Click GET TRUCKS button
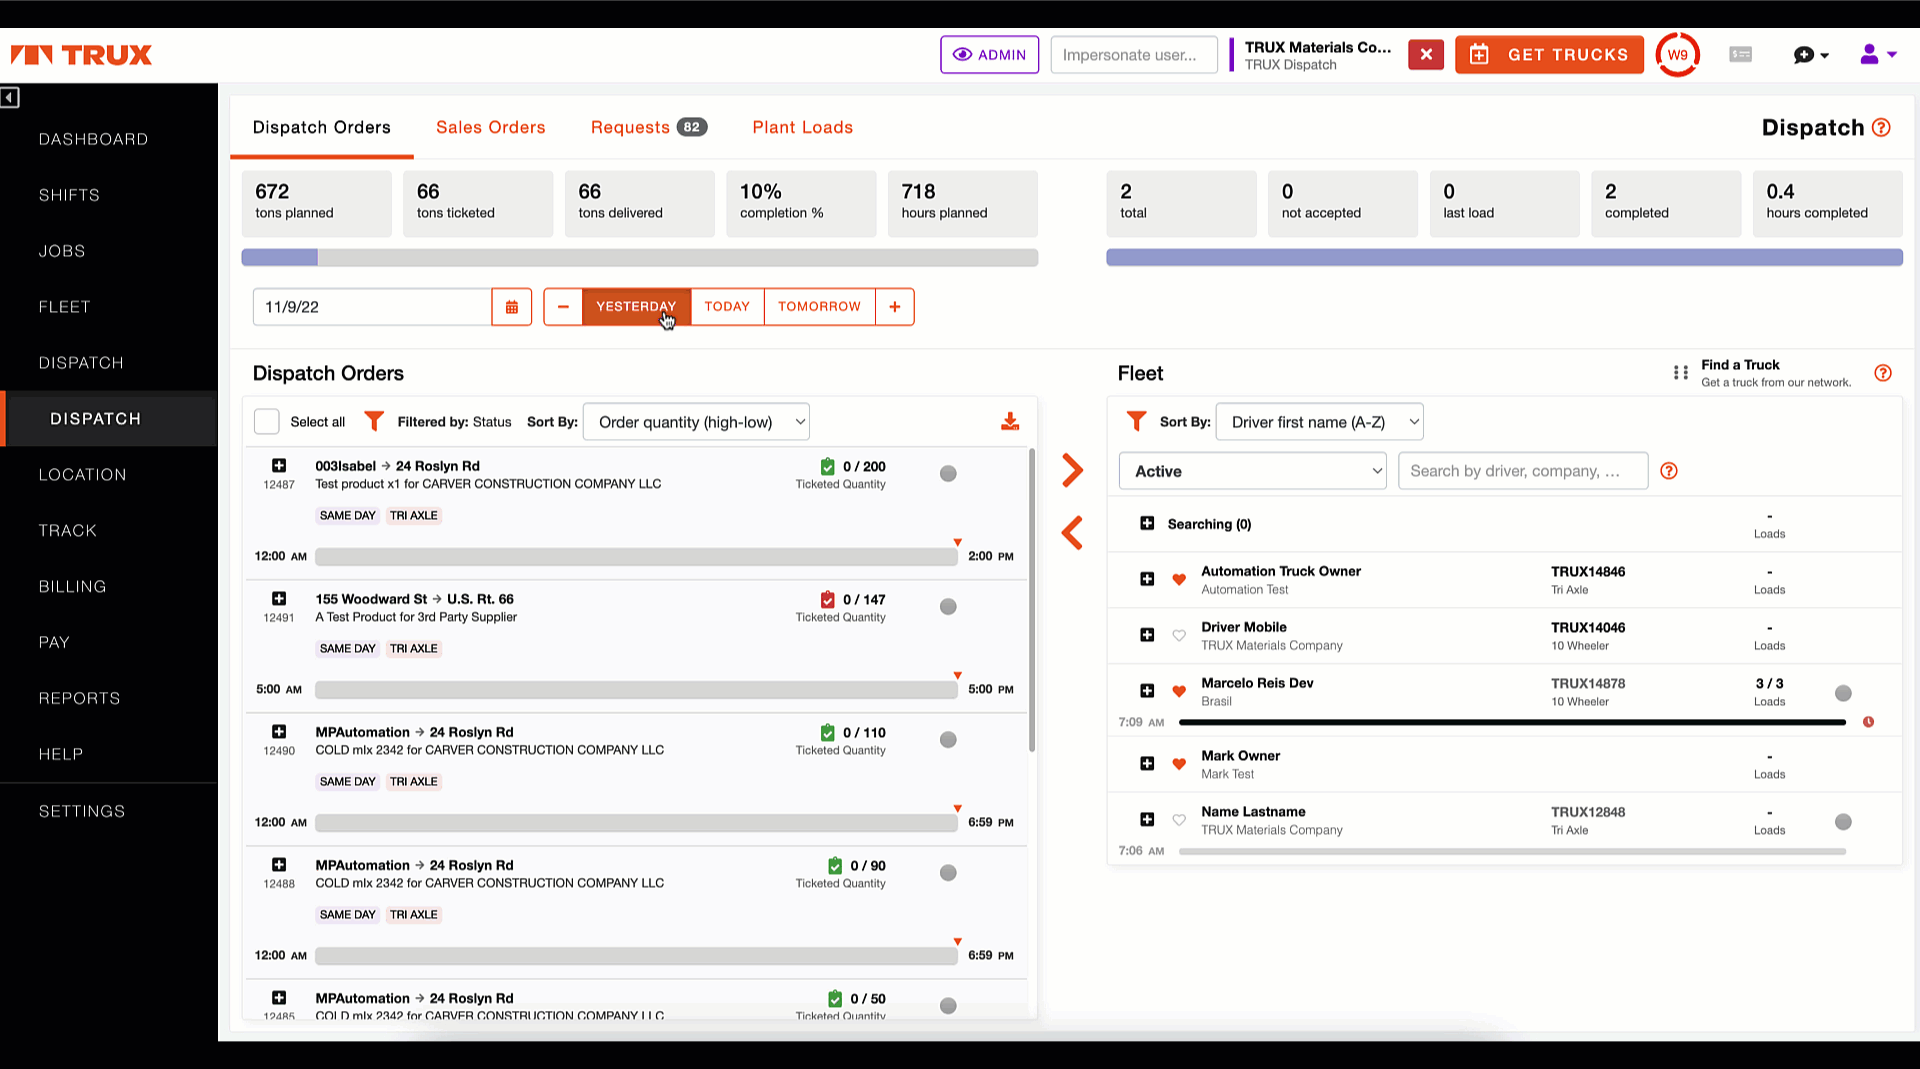 coord(1549,54)
